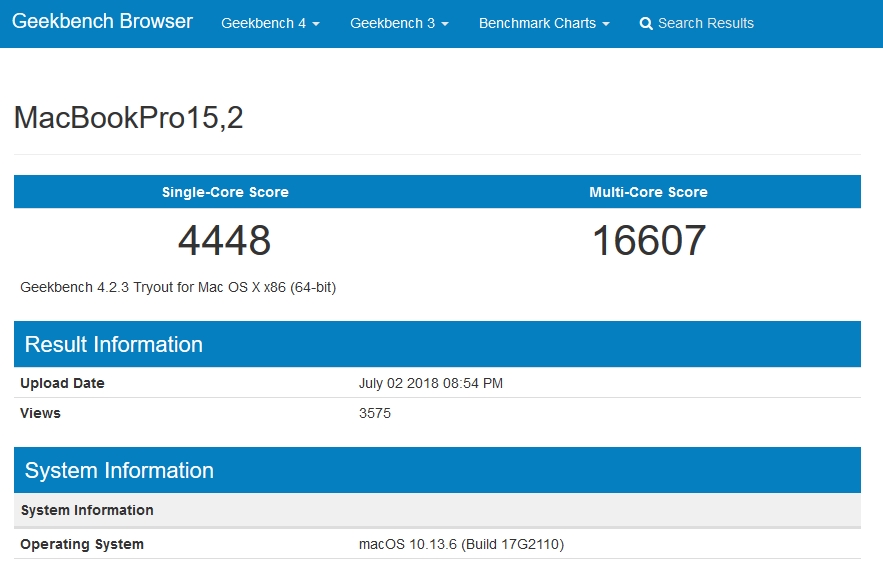This screenshot has height=561, width=883.
Task: Select the Views label
Action: (41, 413)
